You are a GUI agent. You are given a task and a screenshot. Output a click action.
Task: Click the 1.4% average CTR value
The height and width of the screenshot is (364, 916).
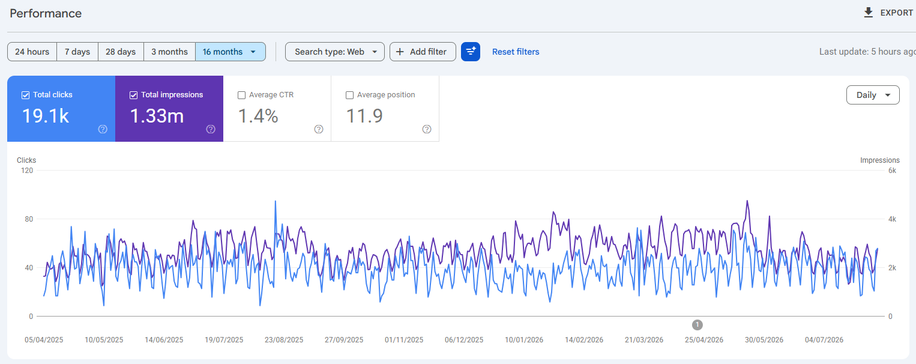[x=258, y=116]
